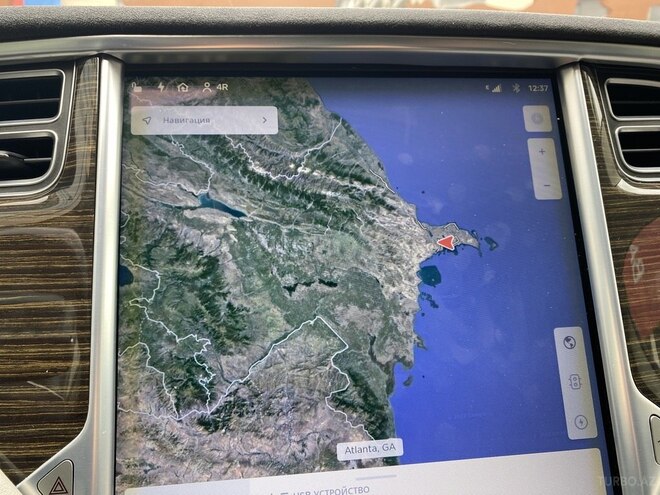Tap the 12:37 clock

538,88
